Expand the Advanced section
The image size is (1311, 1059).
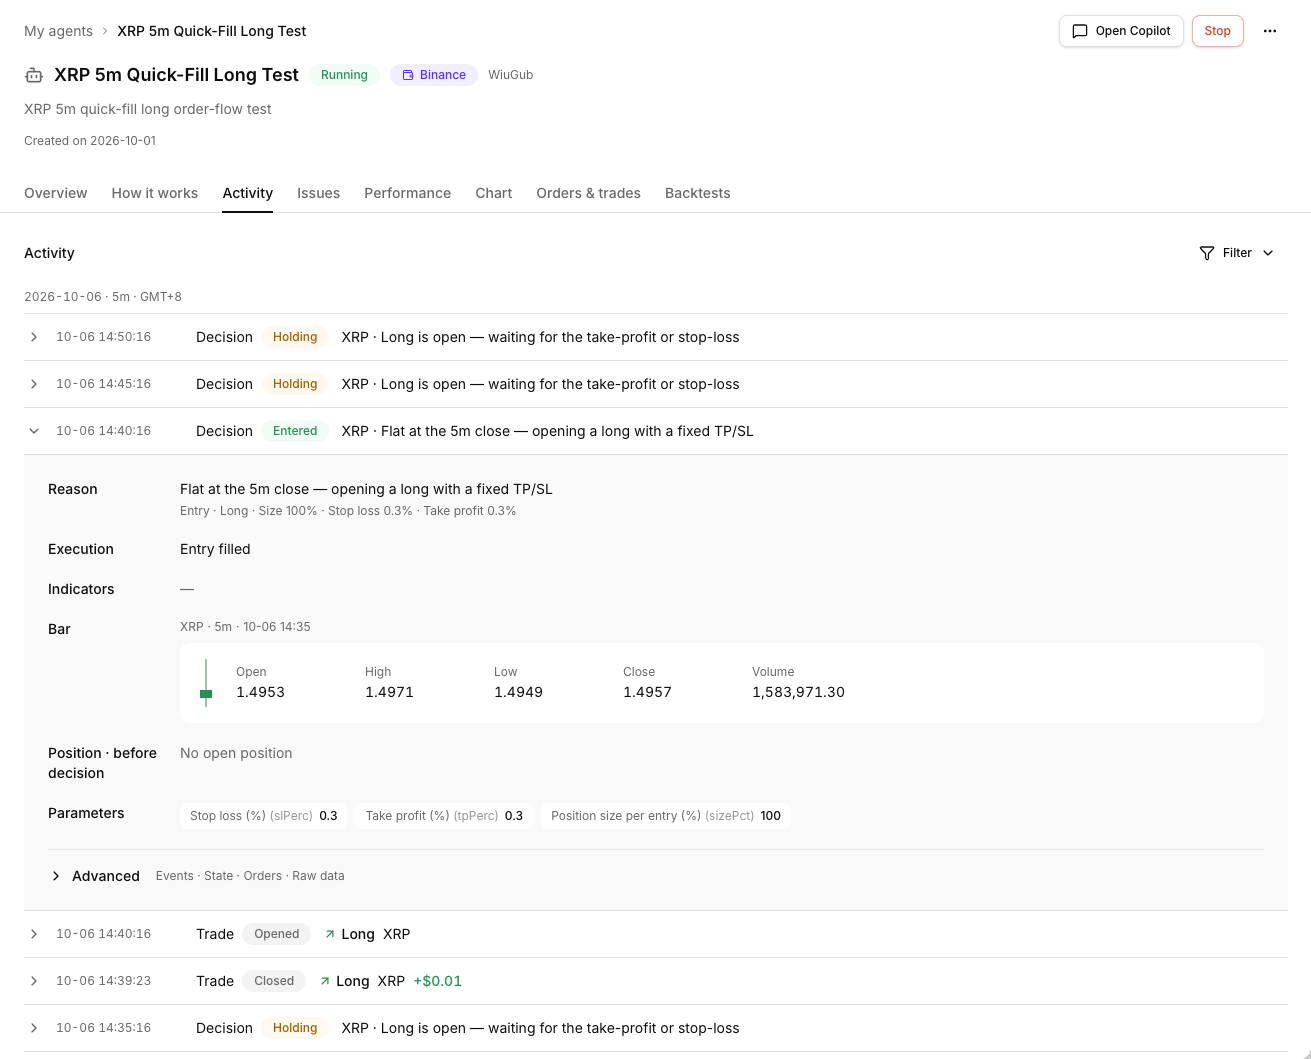click(x=56, y=876)
